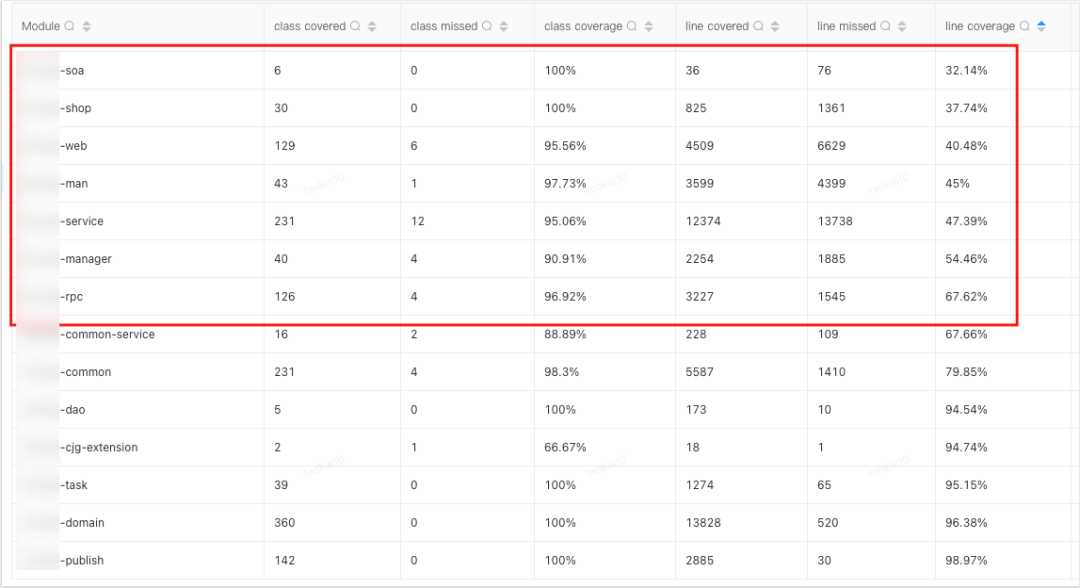This screenshot has height=588, width=1080.
Task: Select the -cjg-extension module row name
Action: point(98,448)
